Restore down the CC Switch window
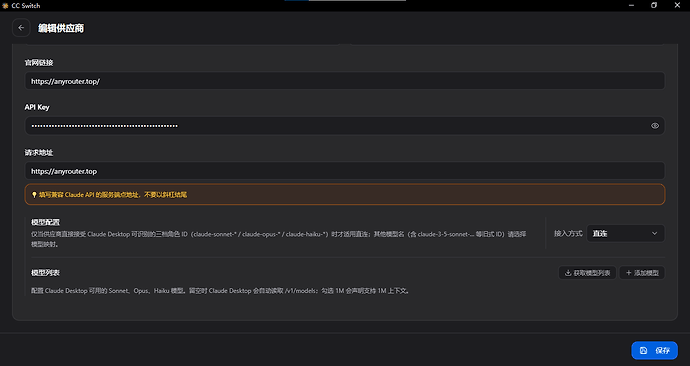This screenshot has height=366, width=690. (x=654, y=5)
